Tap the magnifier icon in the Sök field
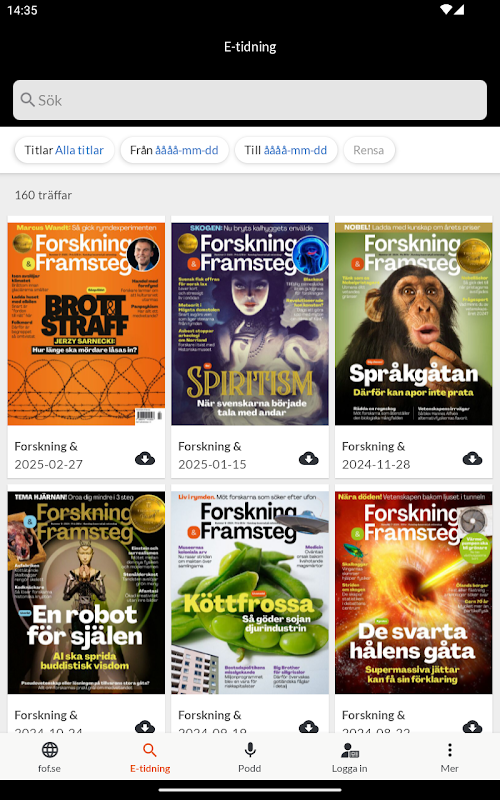The width and height of the screenshot is (500, 800). (x=28, y=99)
